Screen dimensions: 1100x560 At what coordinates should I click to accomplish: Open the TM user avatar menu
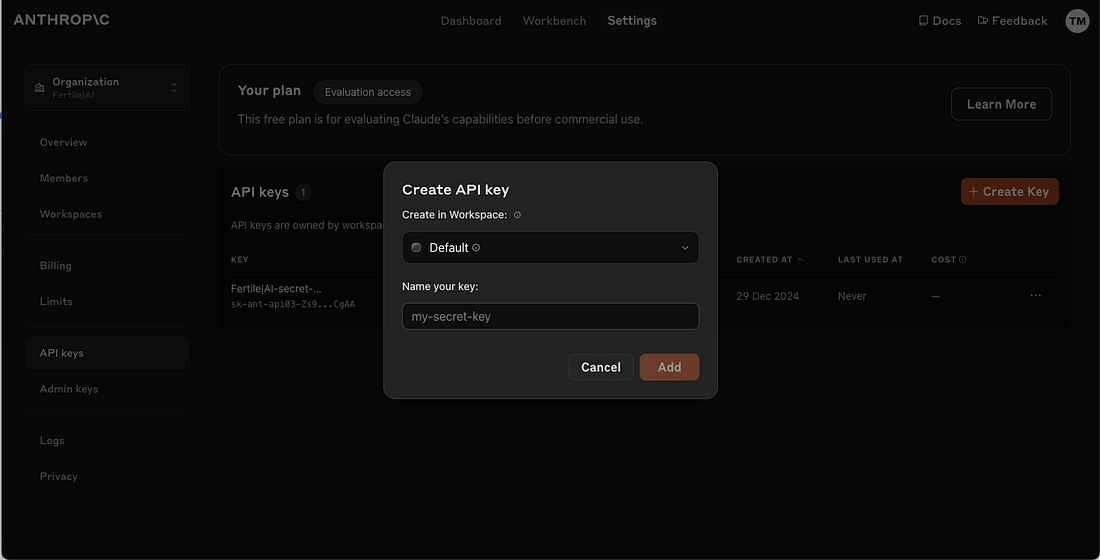point(1077,21)
